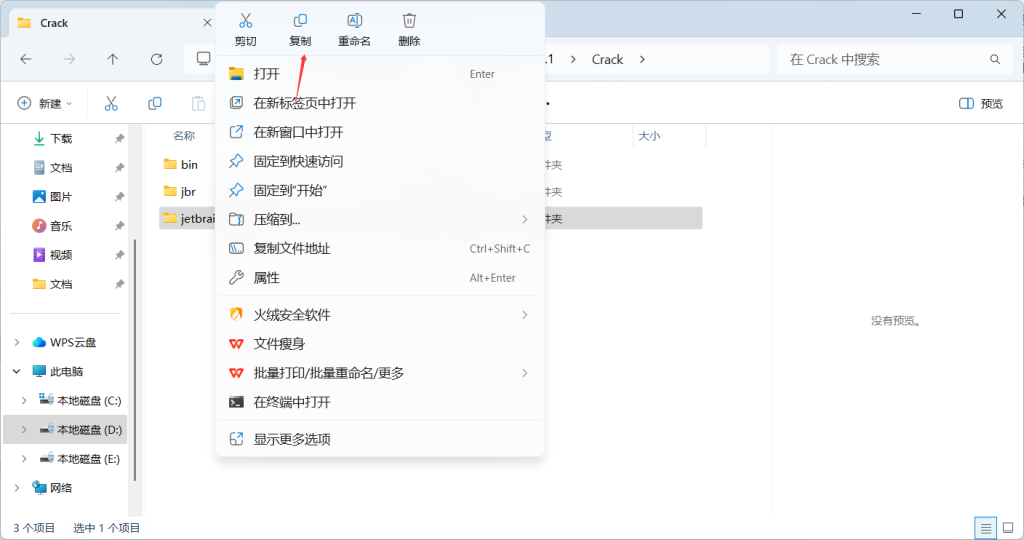Screen dimensions: 1024x540
Task: Click the Refresh icon
Action: coord(157,59)
